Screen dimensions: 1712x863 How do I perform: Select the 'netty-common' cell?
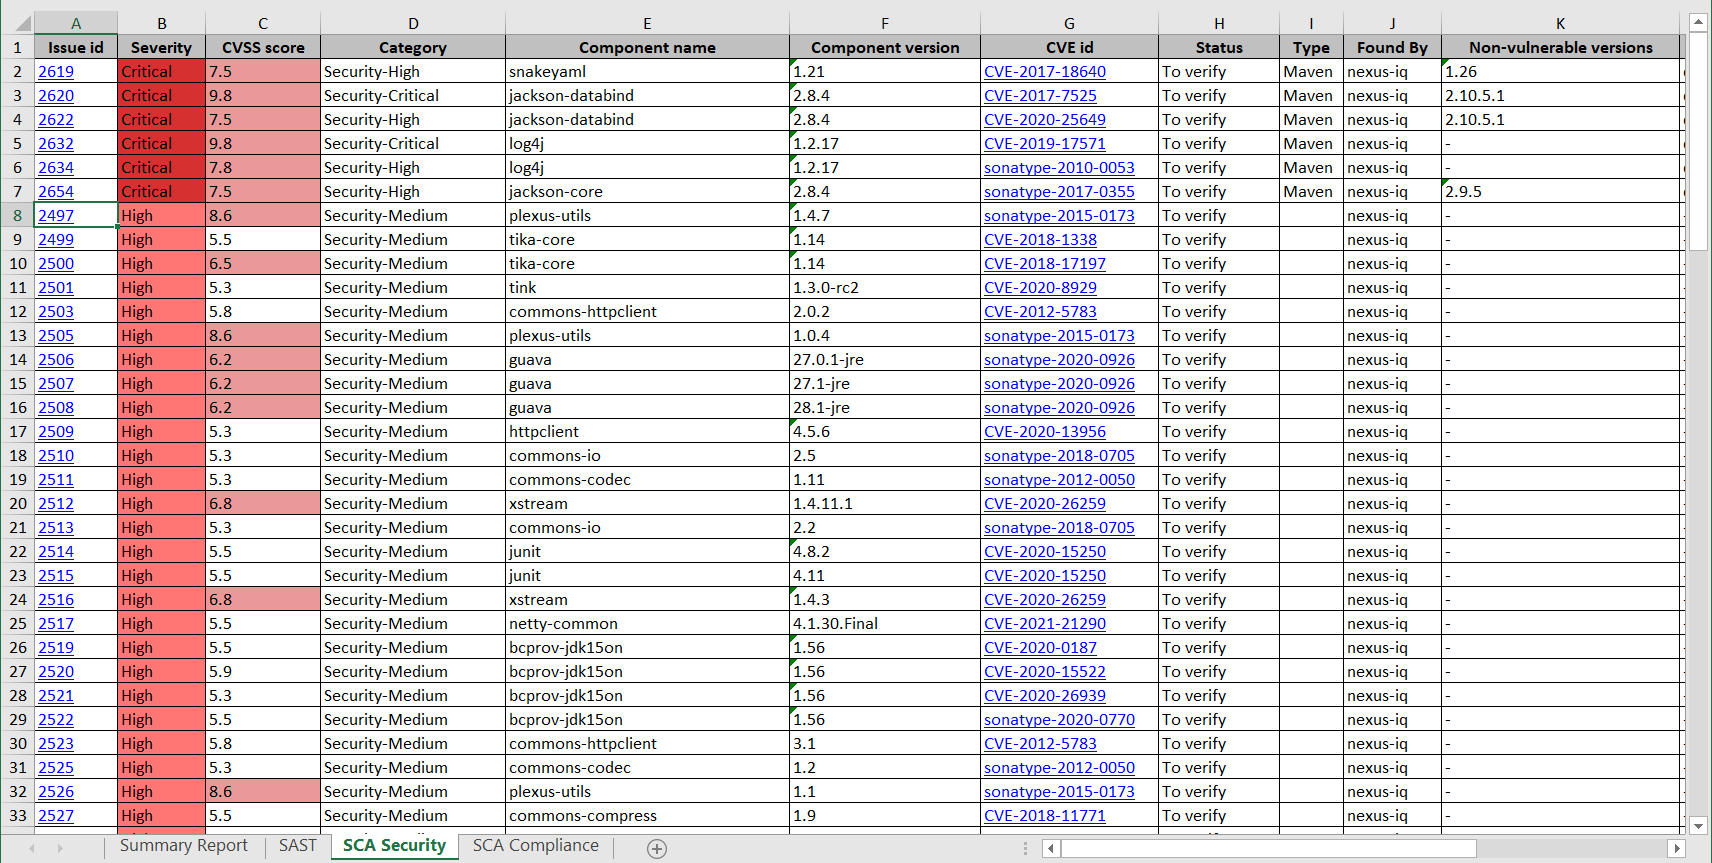647,624
